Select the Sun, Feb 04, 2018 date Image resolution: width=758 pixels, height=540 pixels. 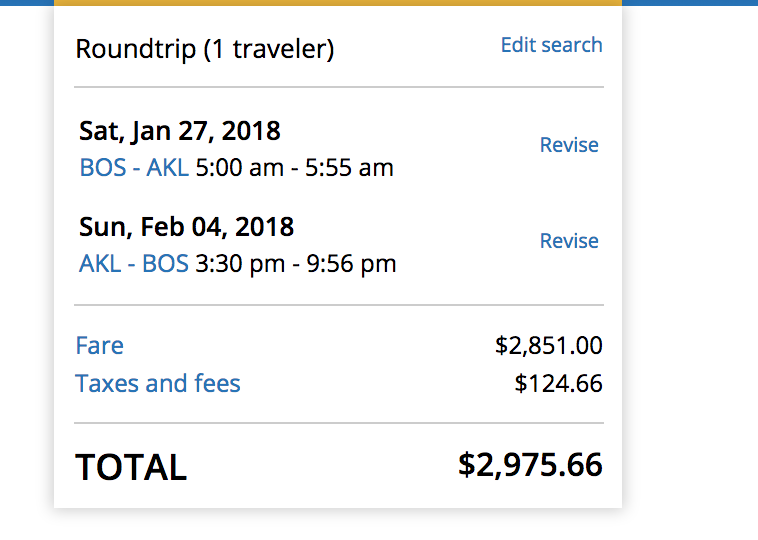click(186, 227)
